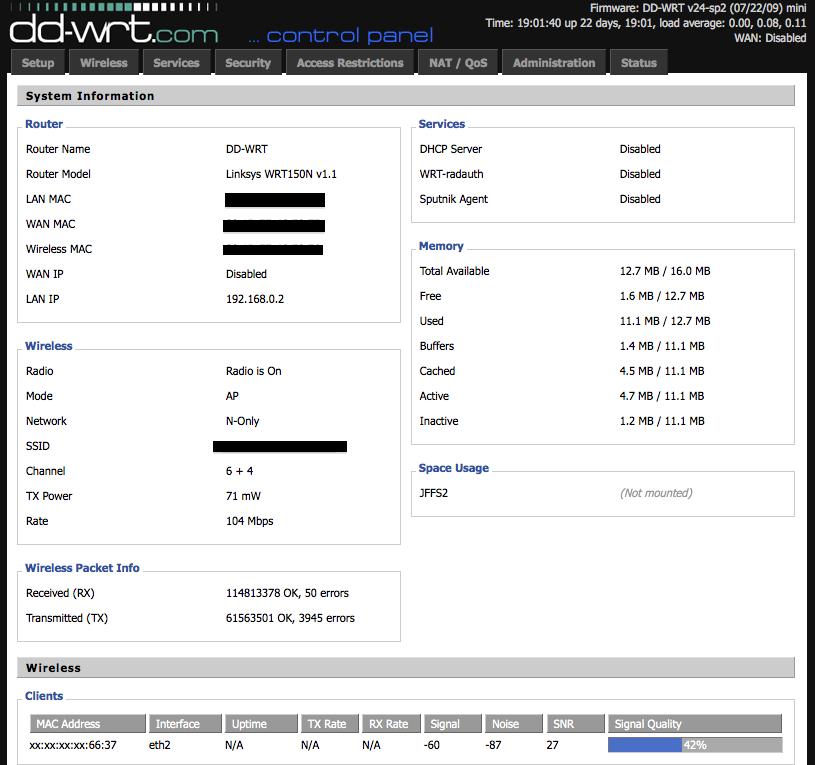
Task: Switch to the Status tab
Action: pyautogui.click(x=639, y=62)
